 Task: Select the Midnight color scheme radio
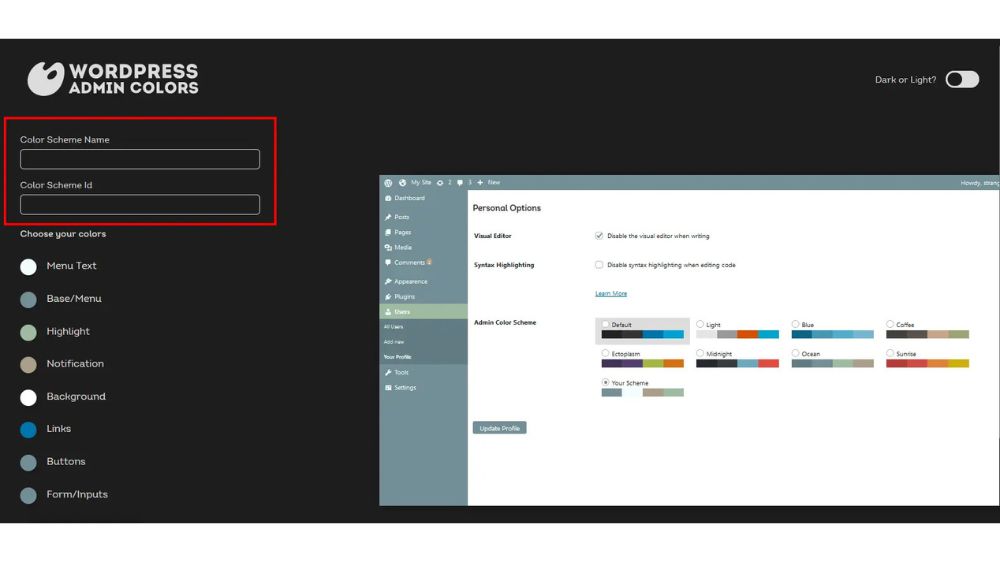pyautogui.click(x=700, y=353)
